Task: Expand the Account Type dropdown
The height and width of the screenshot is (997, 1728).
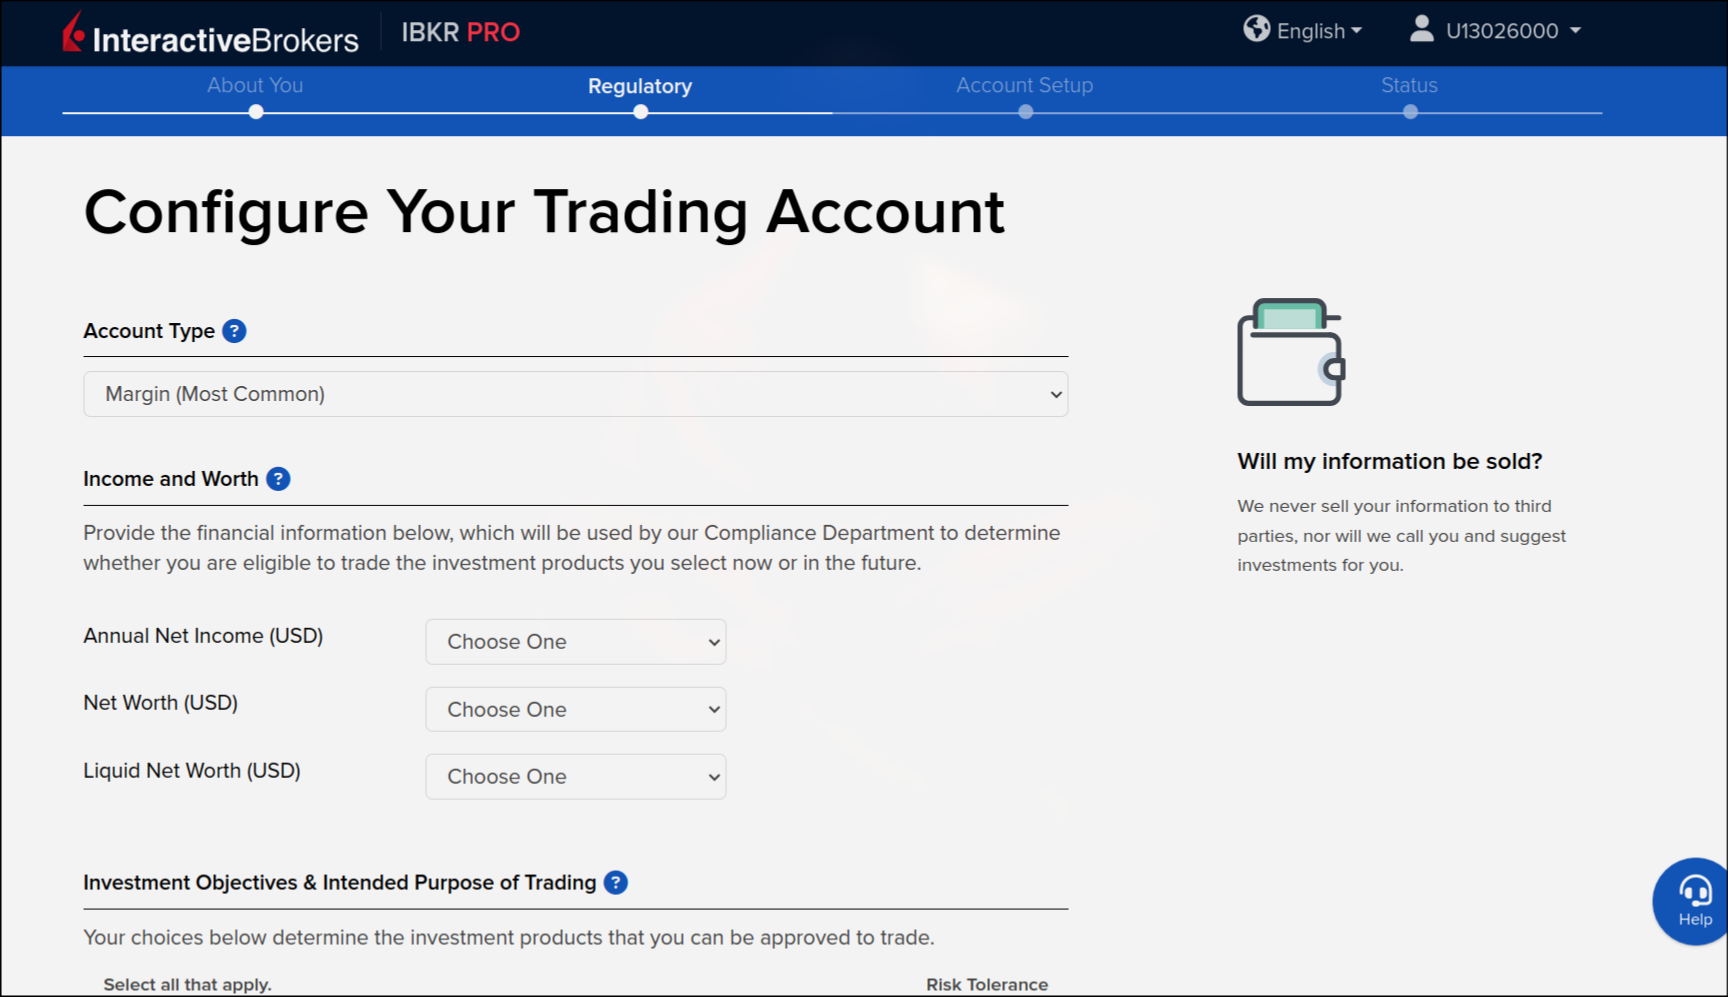Action: pos(575,394)
